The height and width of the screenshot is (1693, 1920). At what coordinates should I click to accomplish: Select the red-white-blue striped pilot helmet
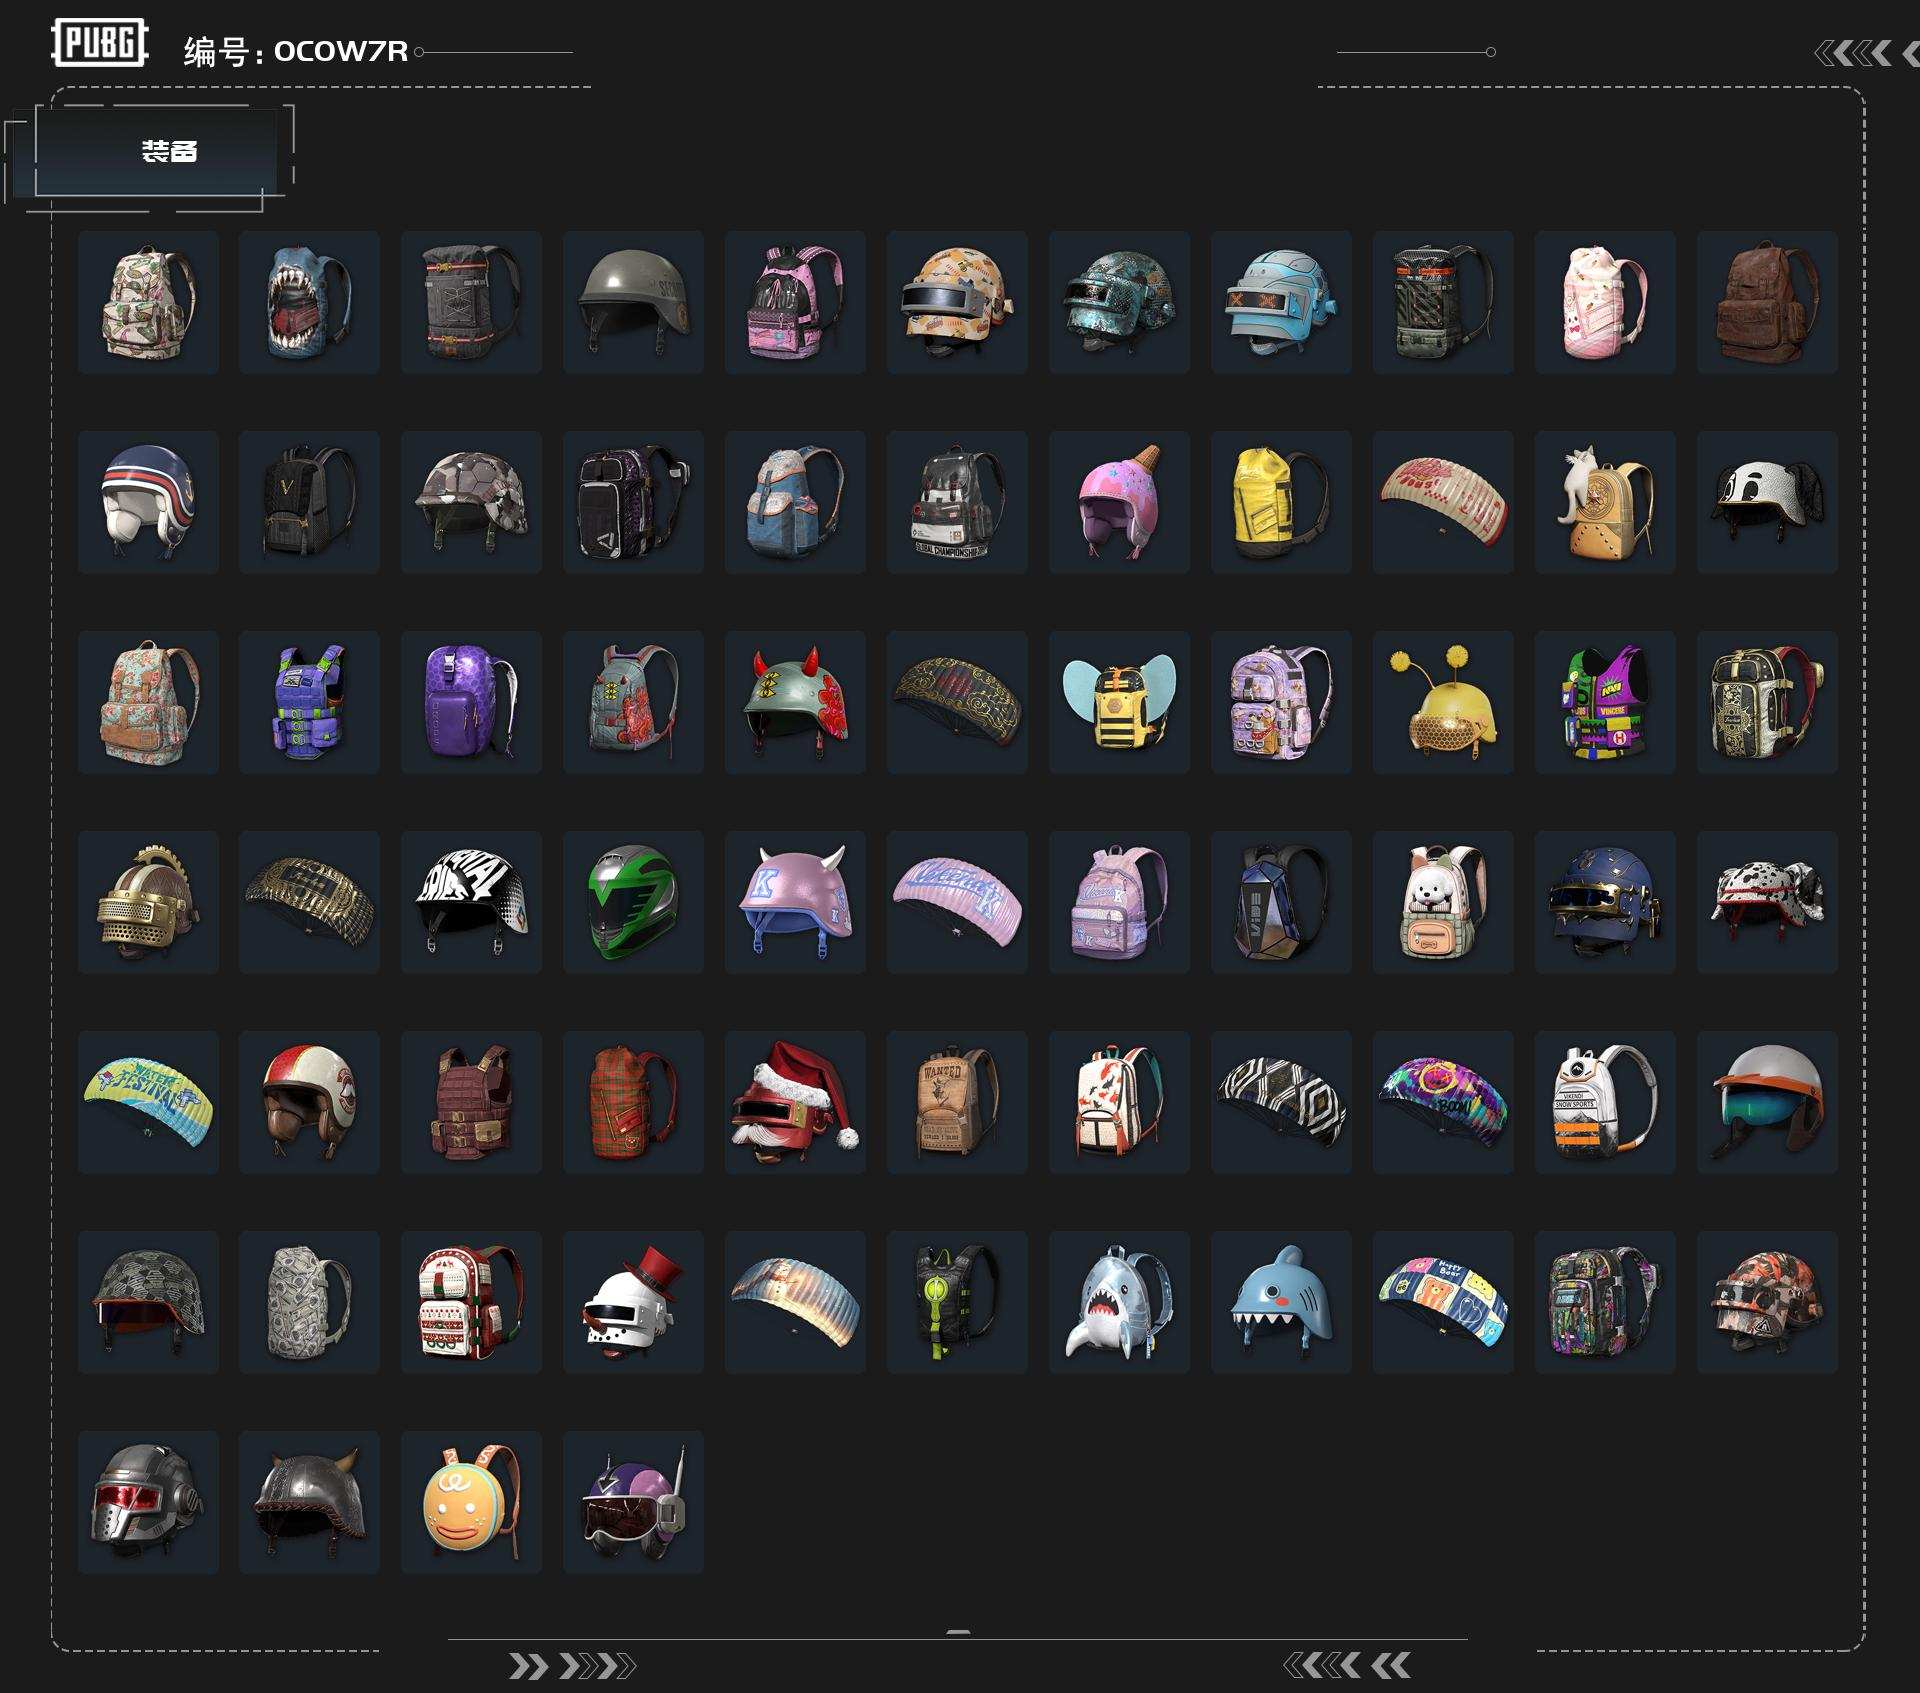click(x=148, y=502)
